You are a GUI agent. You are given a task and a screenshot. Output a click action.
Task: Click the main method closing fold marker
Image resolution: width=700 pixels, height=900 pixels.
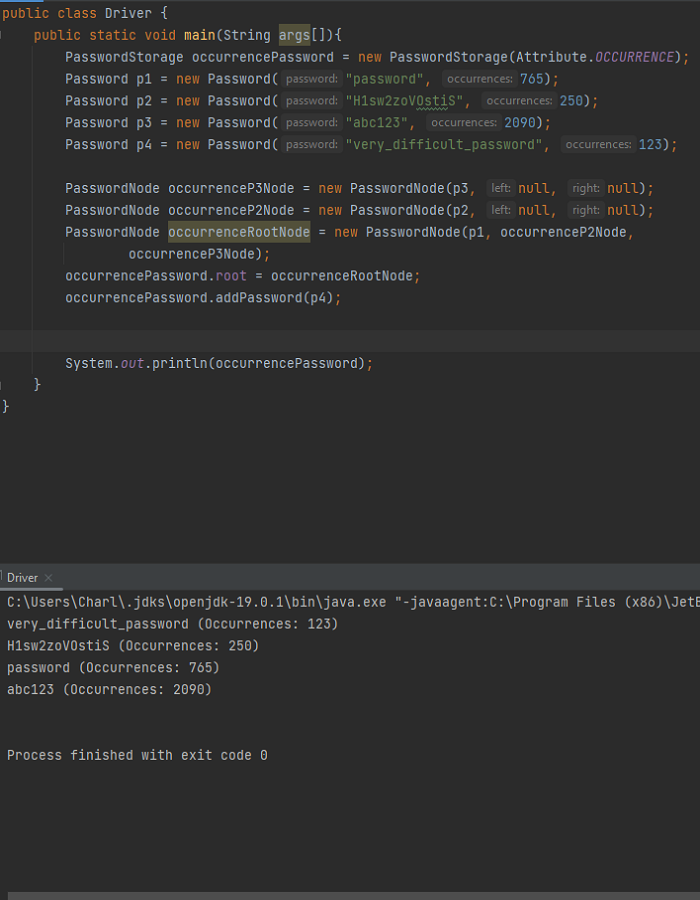point(1,385)
